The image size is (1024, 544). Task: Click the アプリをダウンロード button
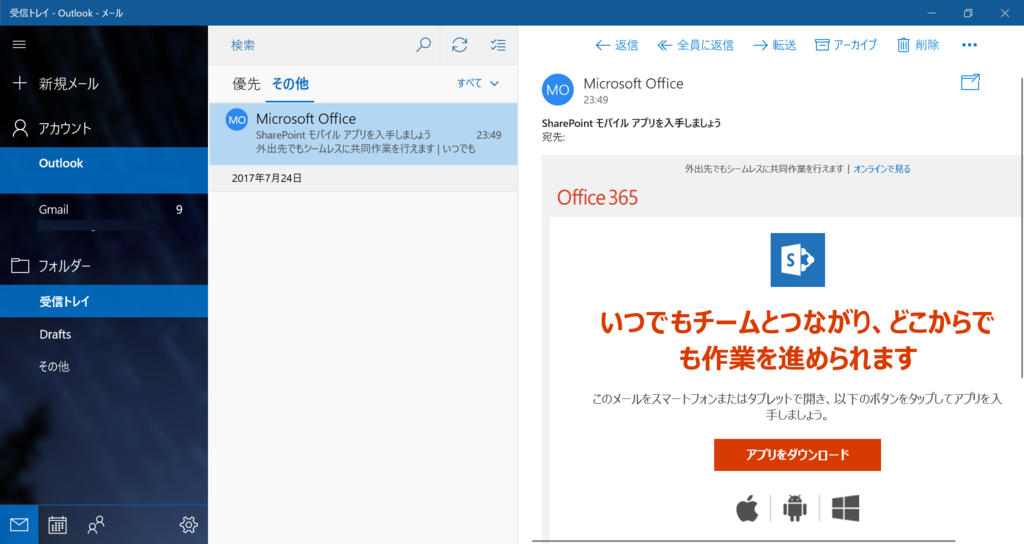point(797,455)
